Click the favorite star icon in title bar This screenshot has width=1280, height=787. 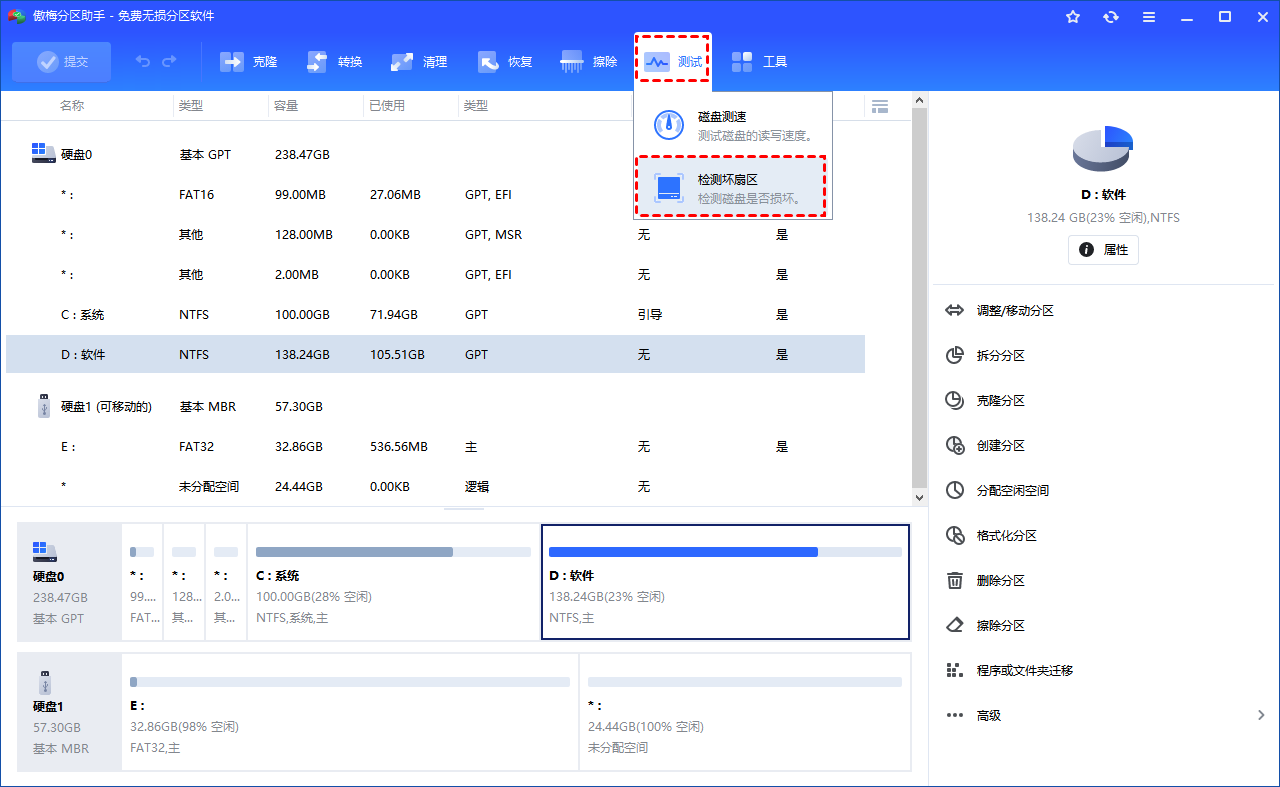tap(1073, 17)
